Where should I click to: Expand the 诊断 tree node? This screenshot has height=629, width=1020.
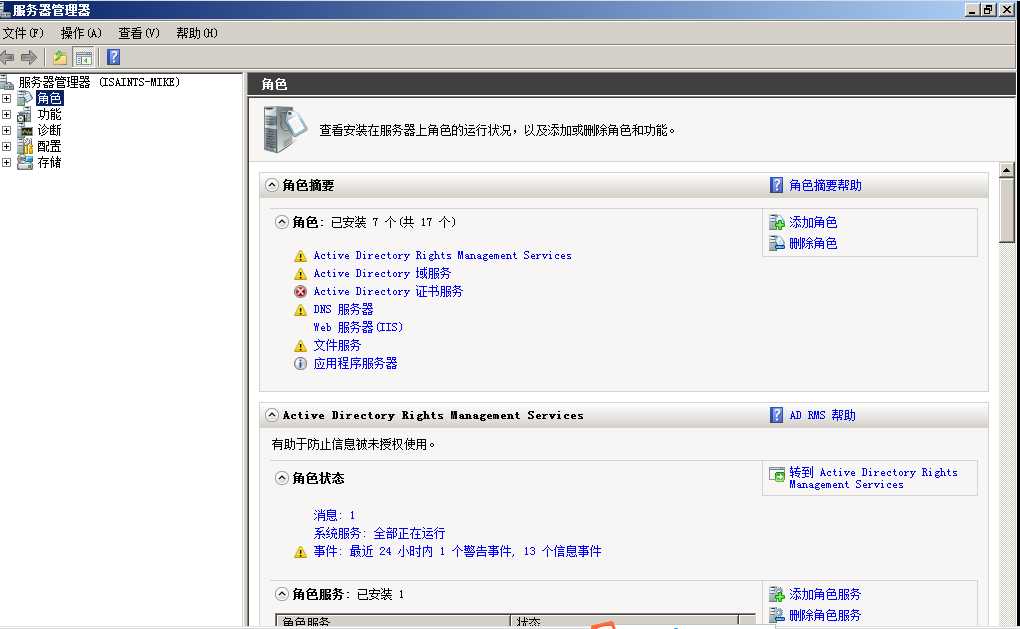pos(7,130)
